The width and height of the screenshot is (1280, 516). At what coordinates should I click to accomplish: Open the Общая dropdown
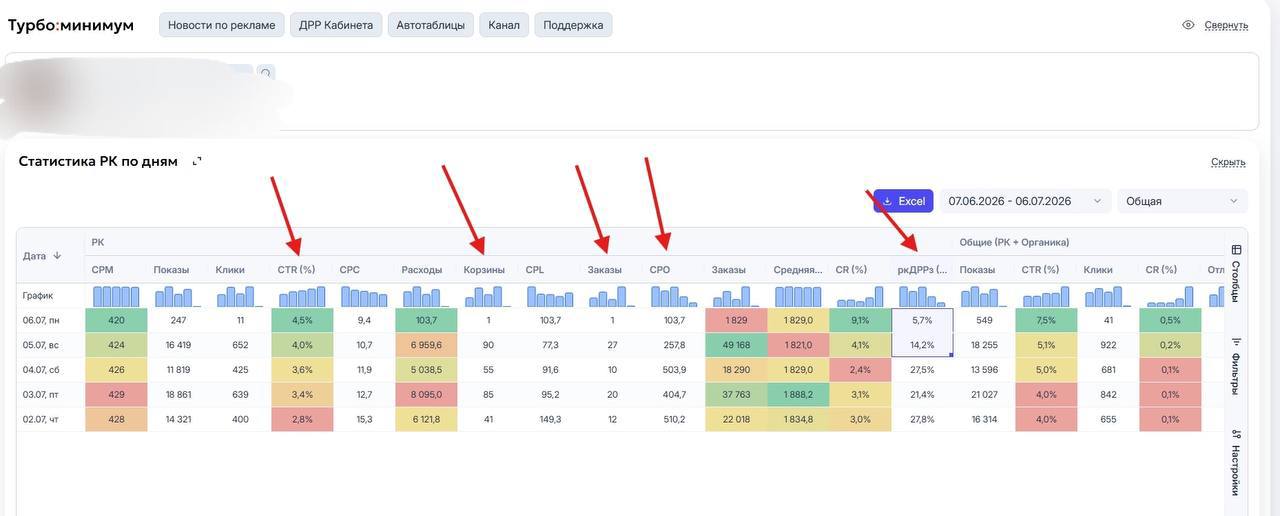tap(1182, 201)
